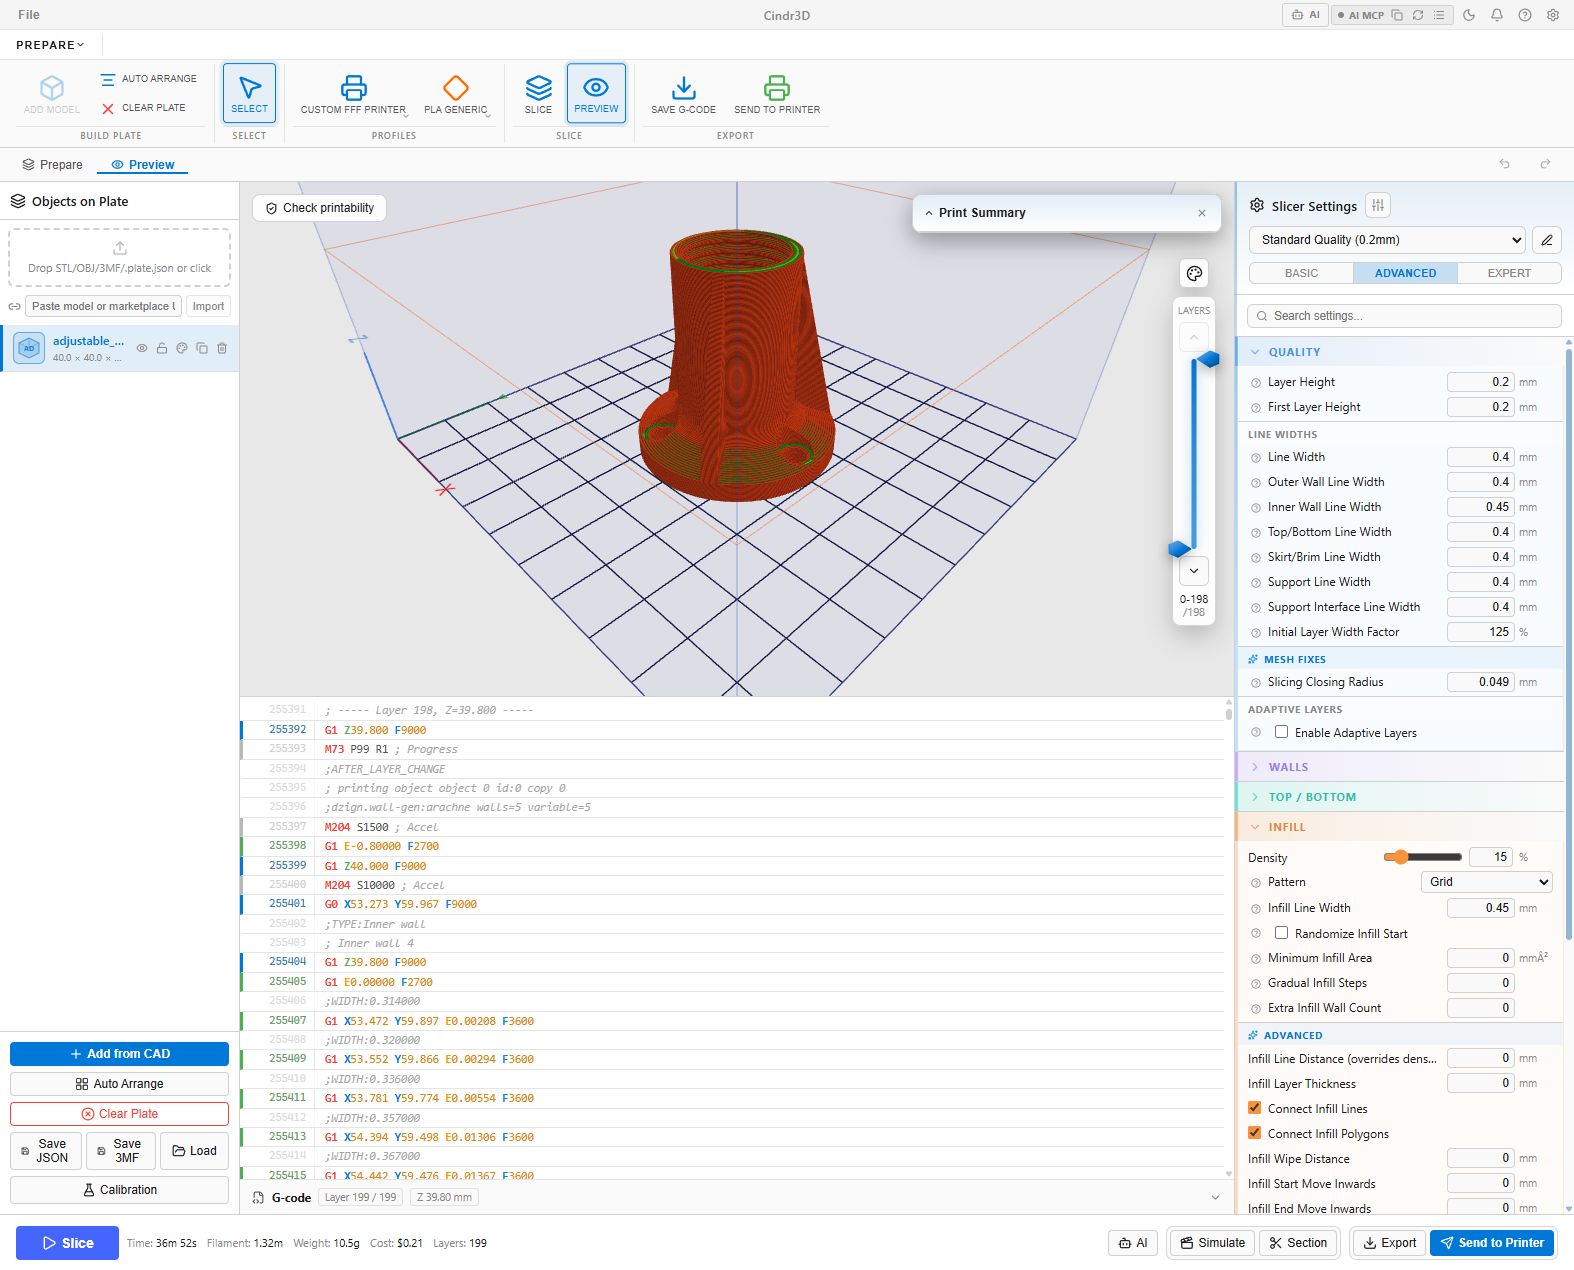Click the Clear Plate red X icon
Image resolution: width=1574 pixels, height=1270 pixels.
click(108, 108)
